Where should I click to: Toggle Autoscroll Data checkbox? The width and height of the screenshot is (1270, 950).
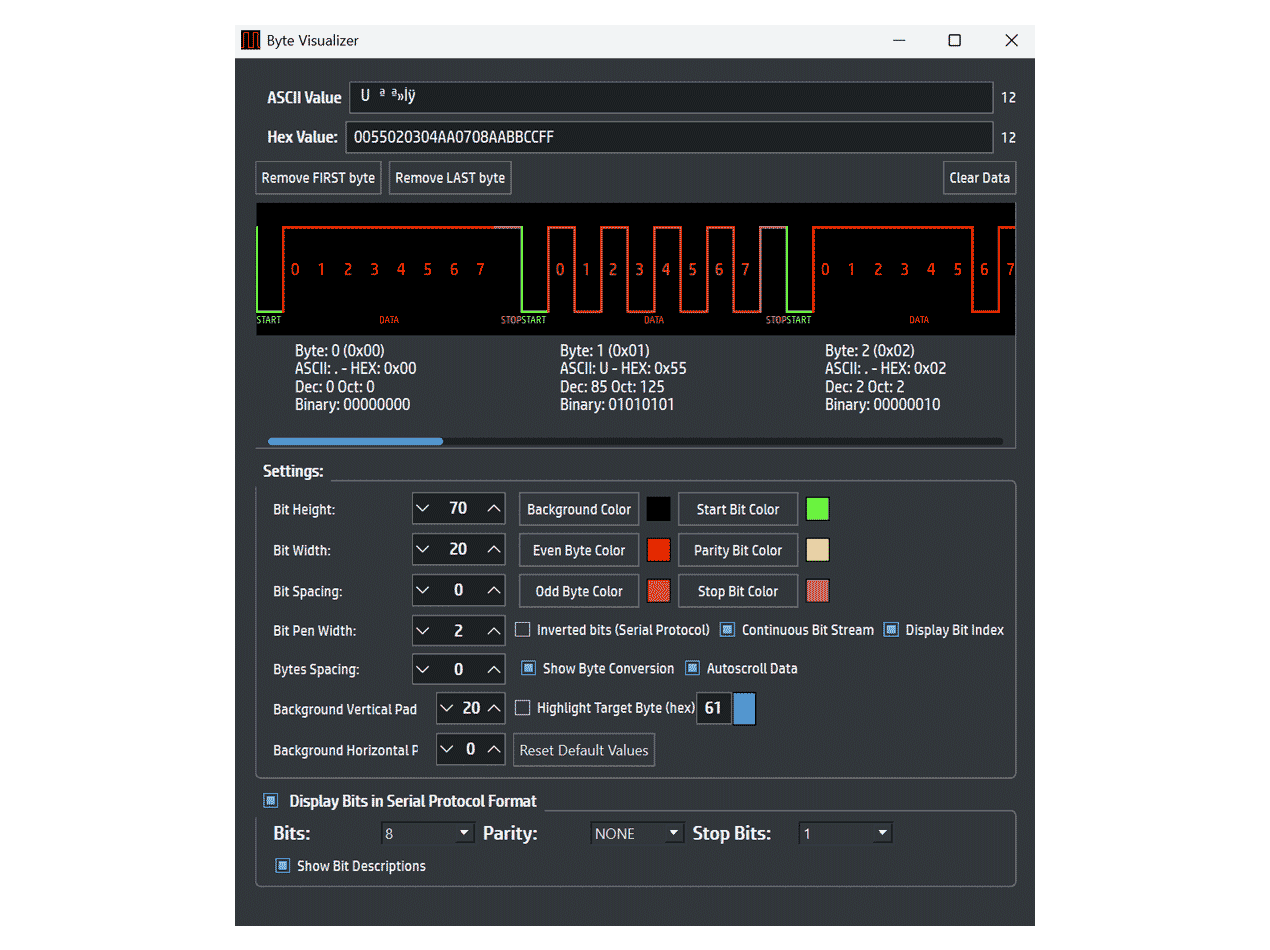coord(692,668)
